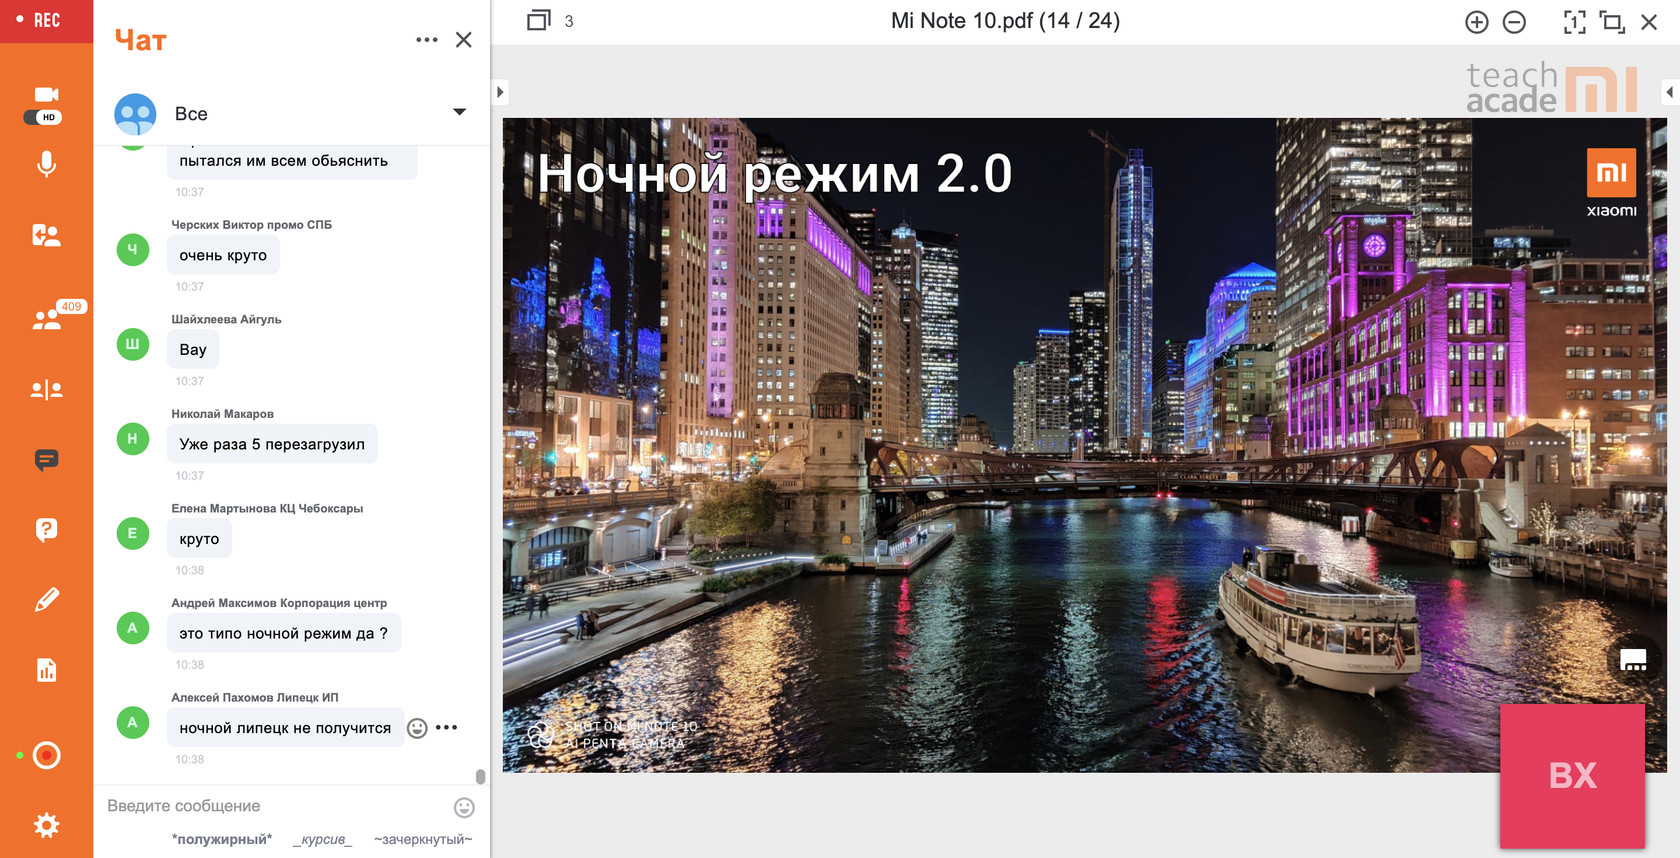
Task: Open settings gear in sidebar
Action: (46, 825)
